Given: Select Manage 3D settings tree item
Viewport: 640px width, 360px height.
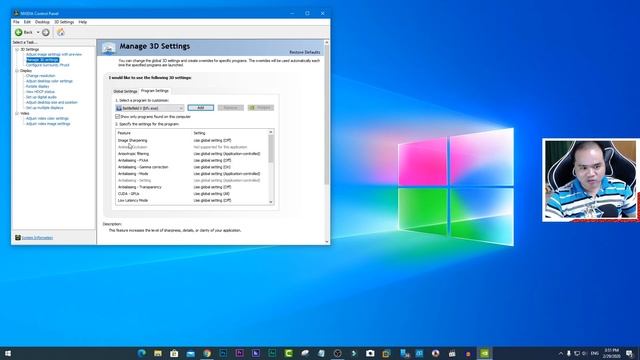Looking at the screenshot, I should [42, 60].
